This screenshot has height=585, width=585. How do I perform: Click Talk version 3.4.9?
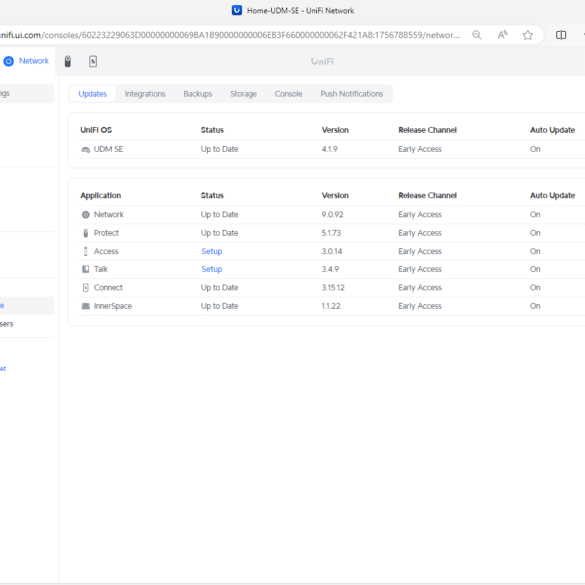click(330, 269)
